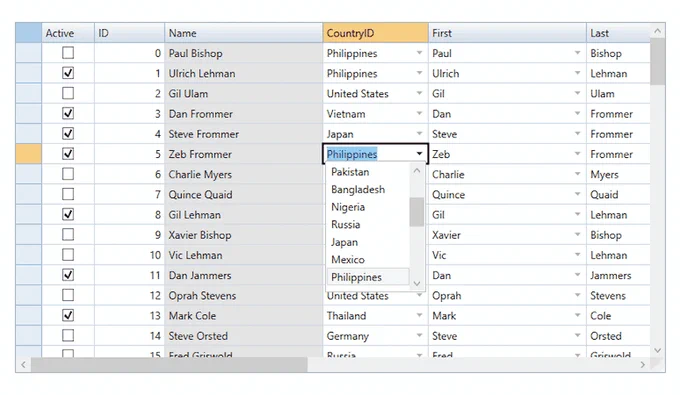Choose Nigeria from the country list
Viewport: 680px width, 395px height.
(x=348, y=207)
